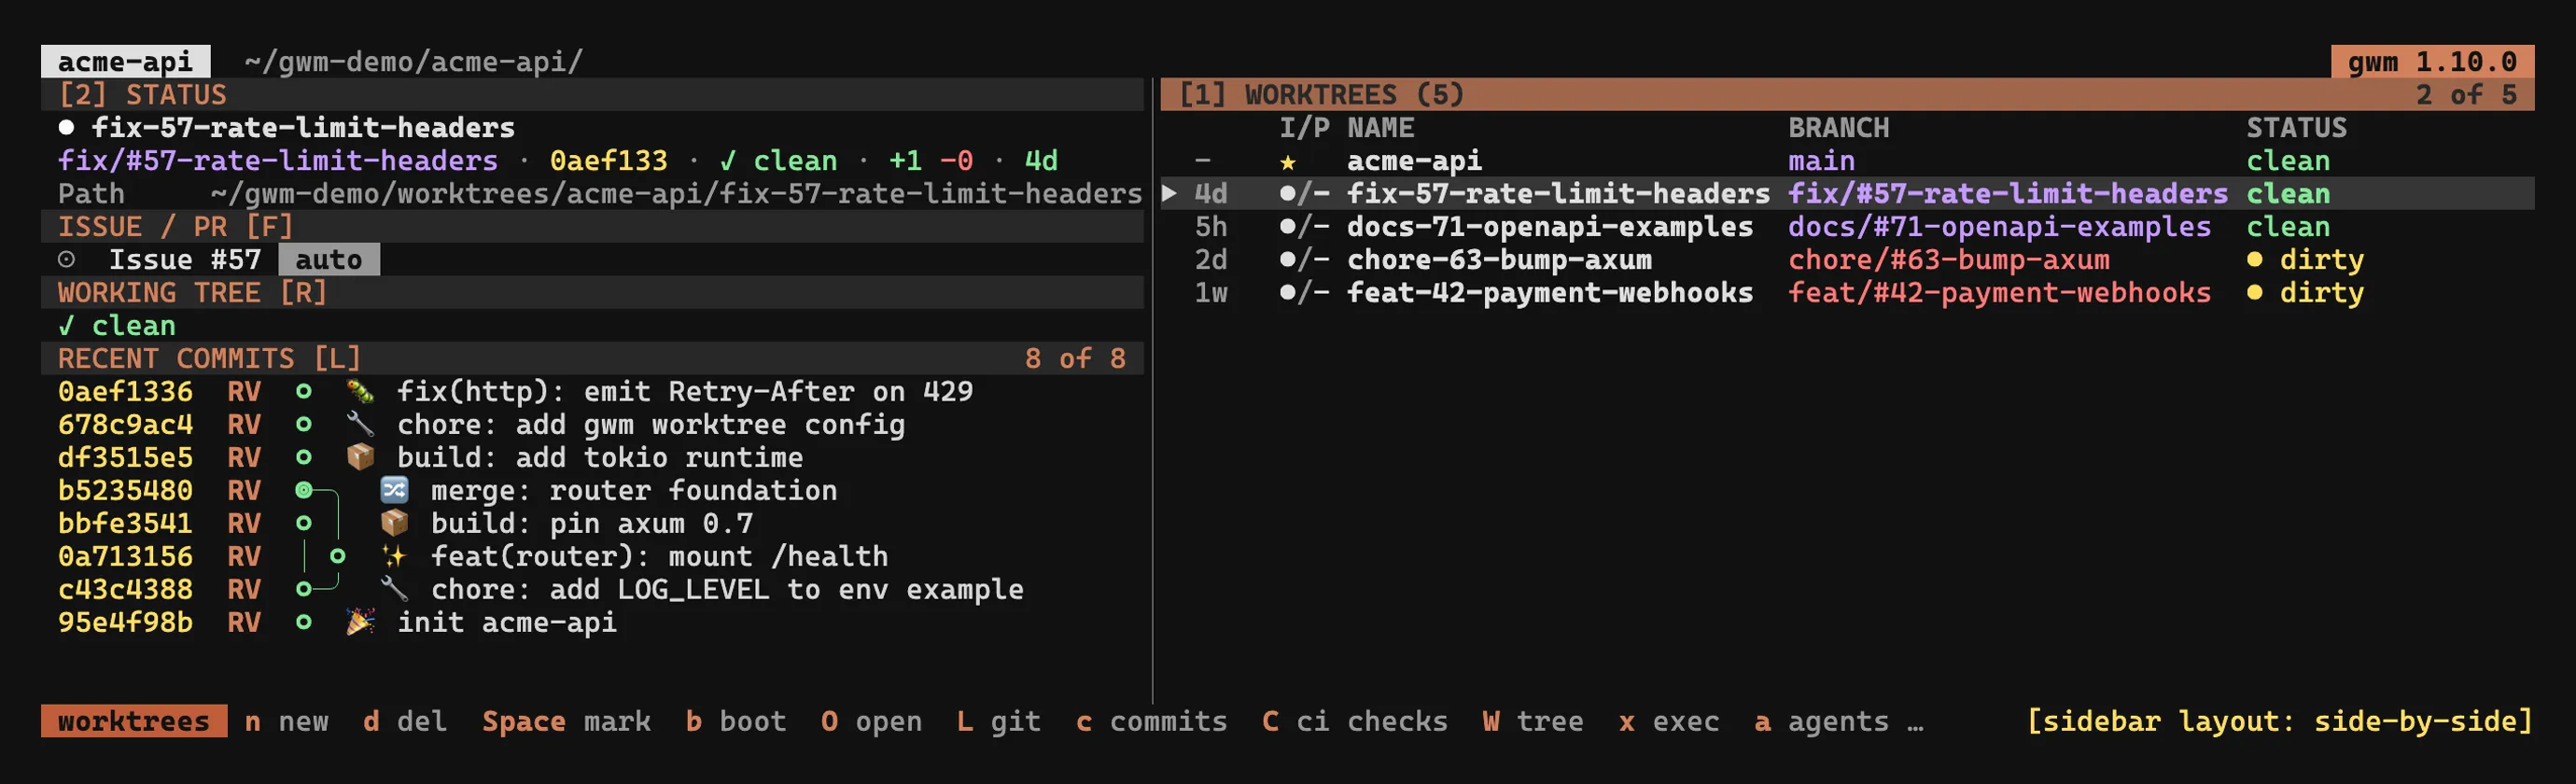Click the 'O open' footer shortcut
Viewport: 2576px width, 784px height.
(872, 722)
